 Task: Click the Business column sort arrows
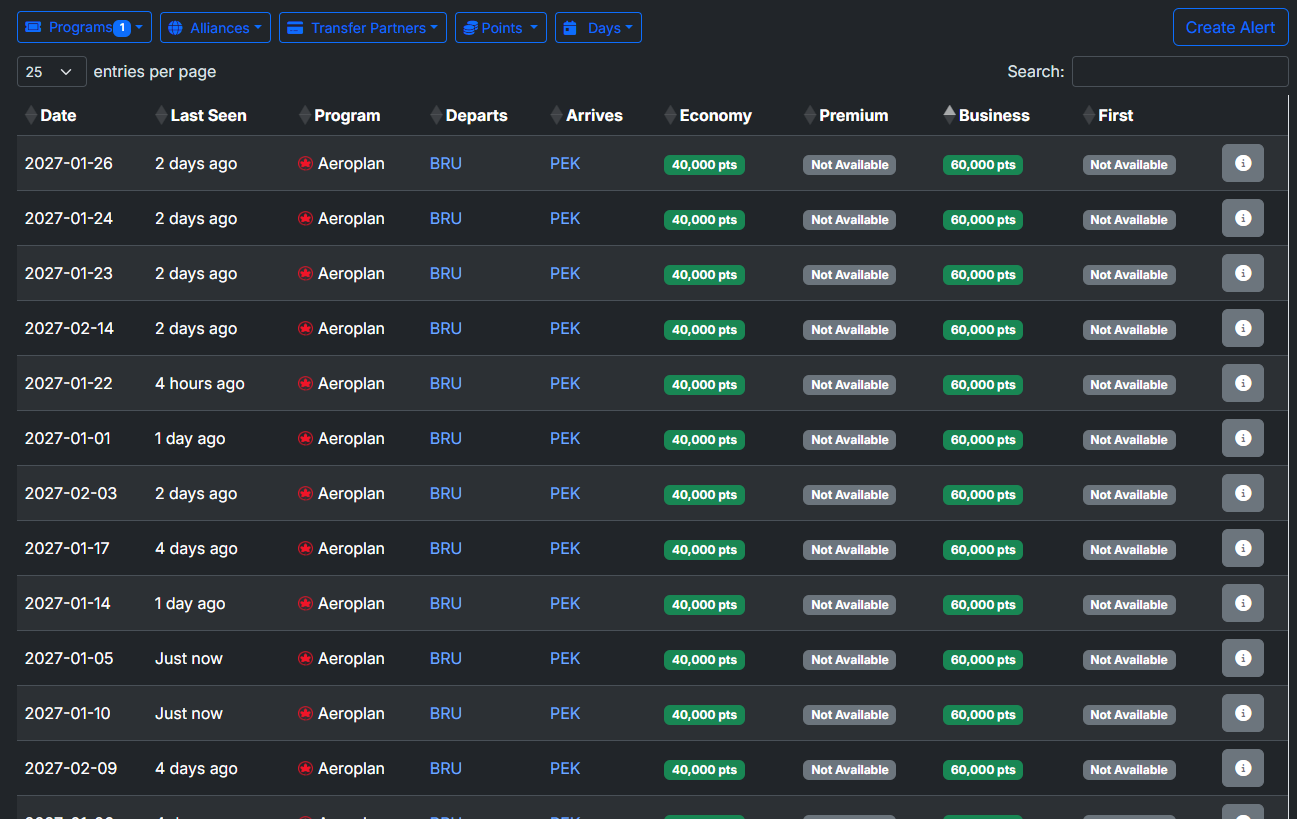pyautogui.click(x=949, y=115)
